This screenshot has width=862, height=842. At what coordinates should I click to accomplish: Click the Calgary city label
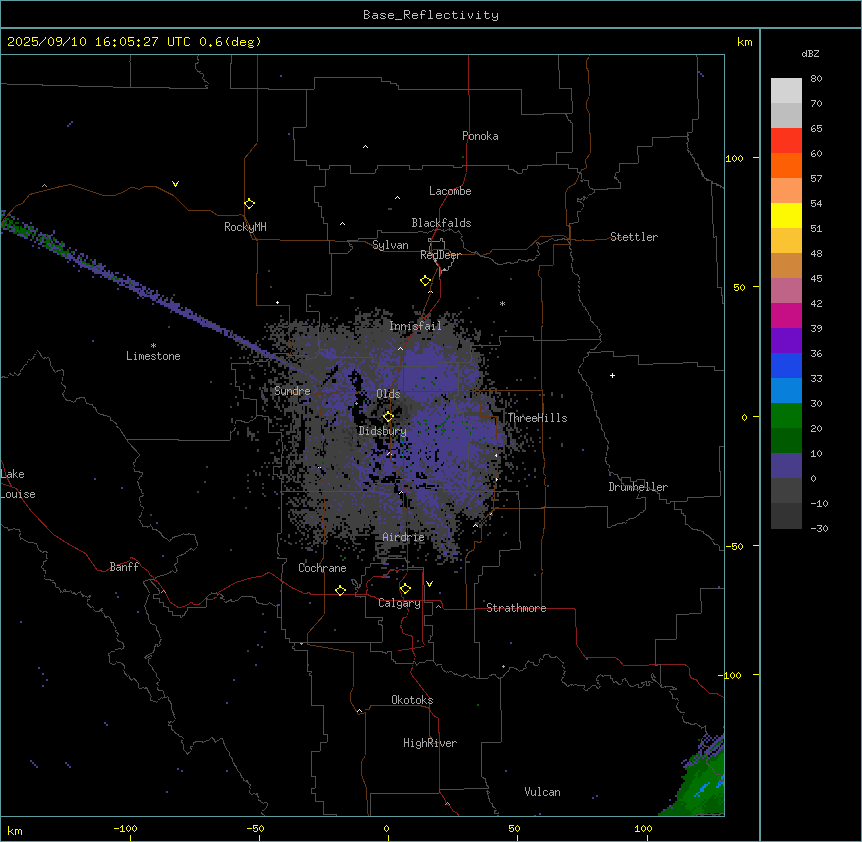399,603
